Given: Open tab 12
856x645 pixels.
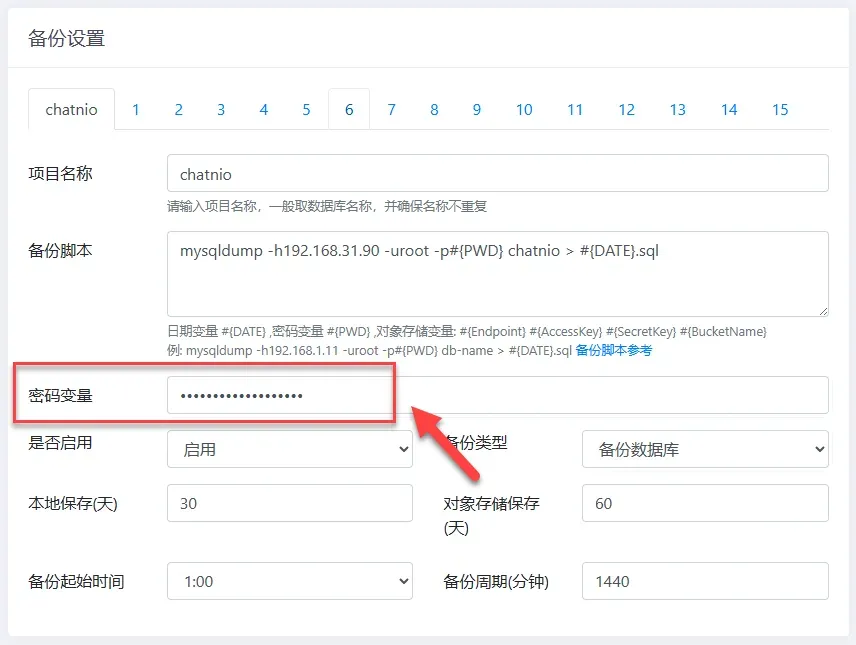Looking at the screenshot, I should point(626,109).
